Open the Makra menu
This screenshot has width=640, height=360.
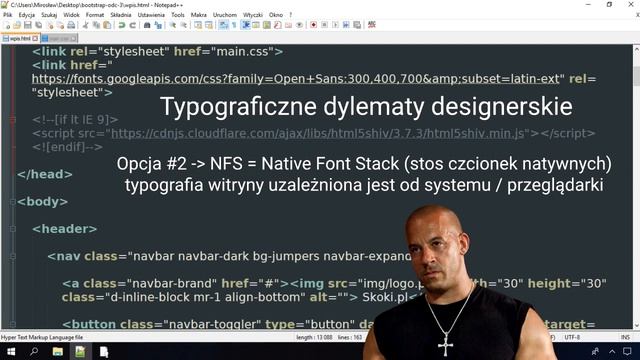click(x=199, y=15)
